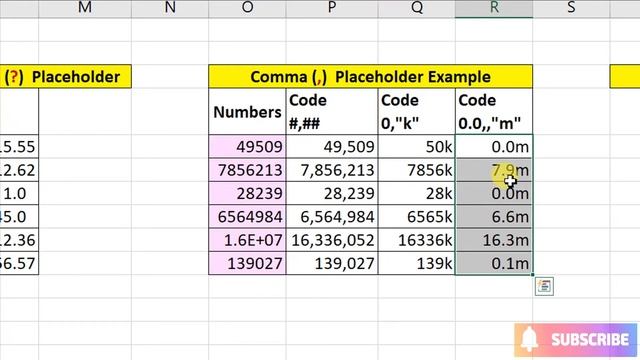
Task: Select the 0.0m cell beside 50k
Action: pyautogui.click(x=494, y=147)
